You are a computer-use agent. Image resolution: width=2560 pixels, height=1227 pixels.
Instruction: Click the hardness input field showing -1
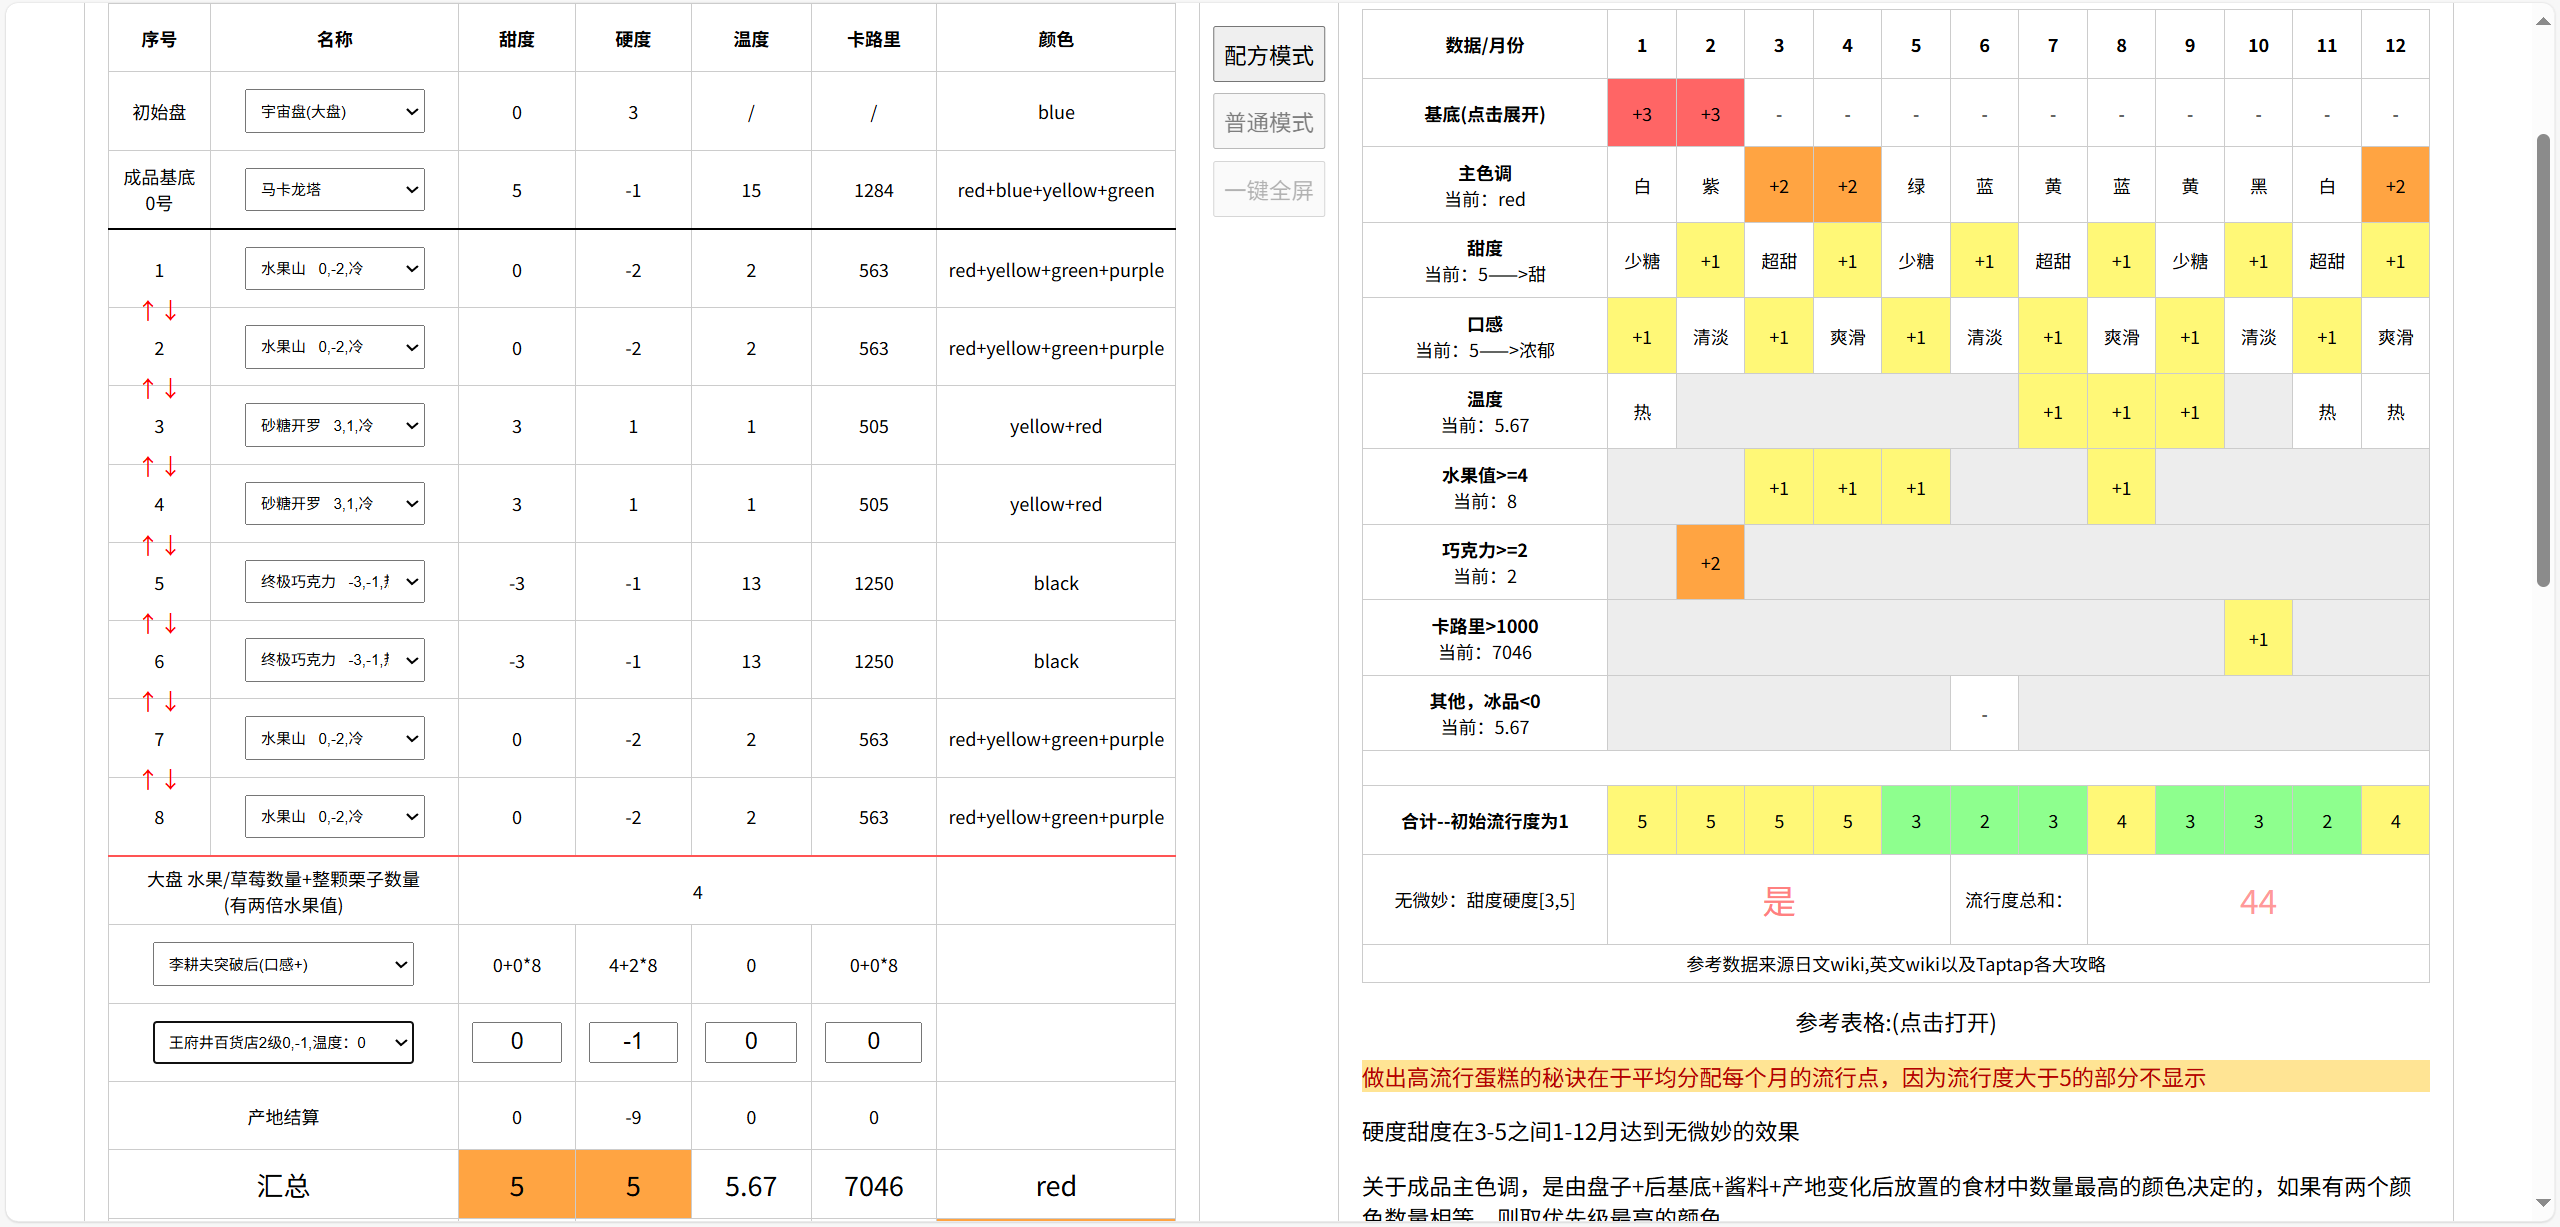[633, 1042]
